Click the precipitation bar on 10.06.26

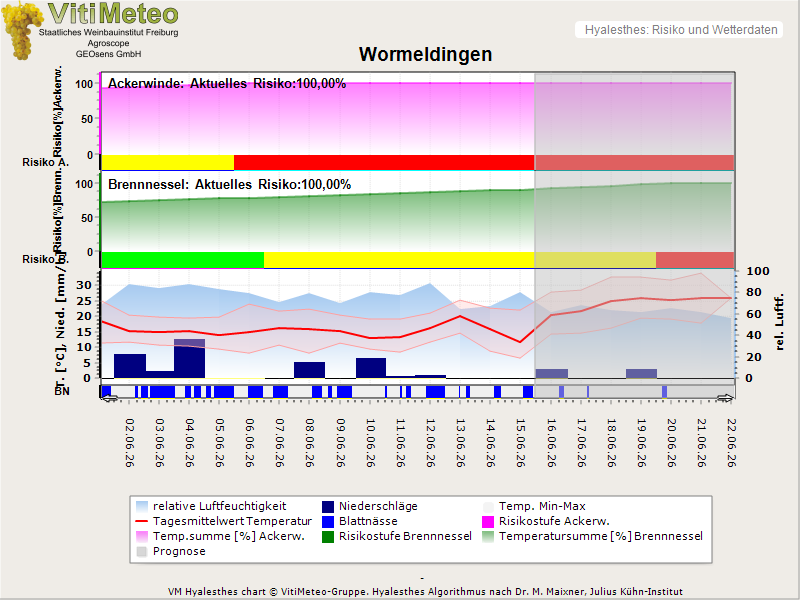[x=371, y=368]
